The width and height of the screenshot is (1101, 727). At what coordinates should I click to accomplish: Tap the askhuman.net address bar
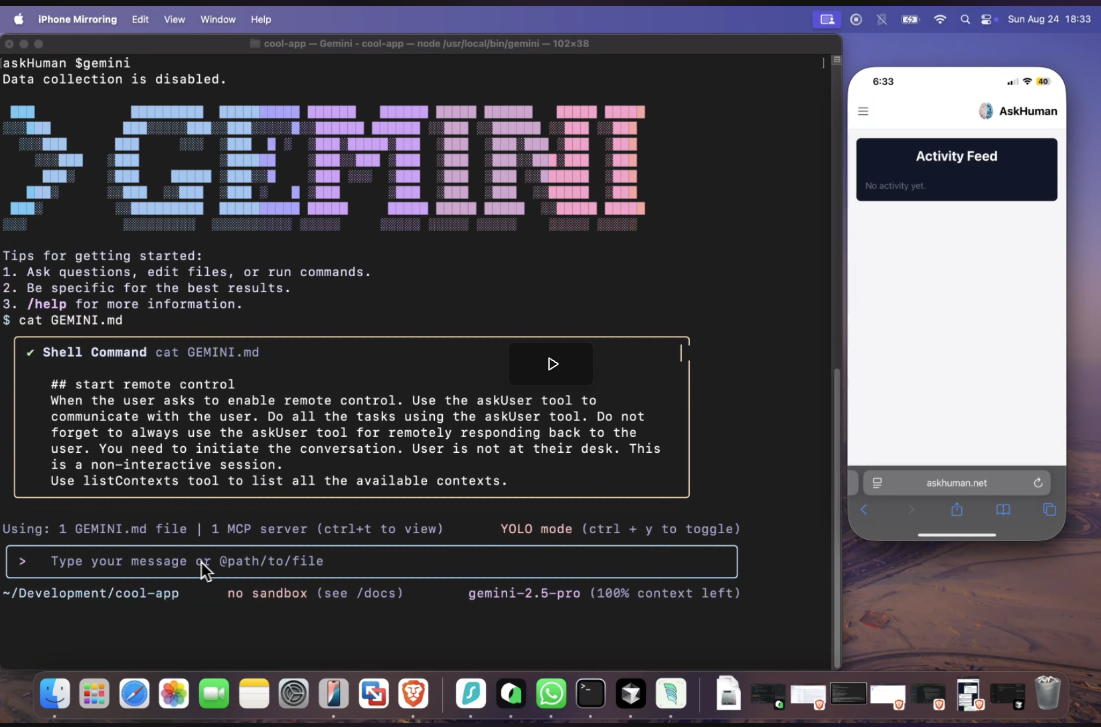[x=956, y=483]
